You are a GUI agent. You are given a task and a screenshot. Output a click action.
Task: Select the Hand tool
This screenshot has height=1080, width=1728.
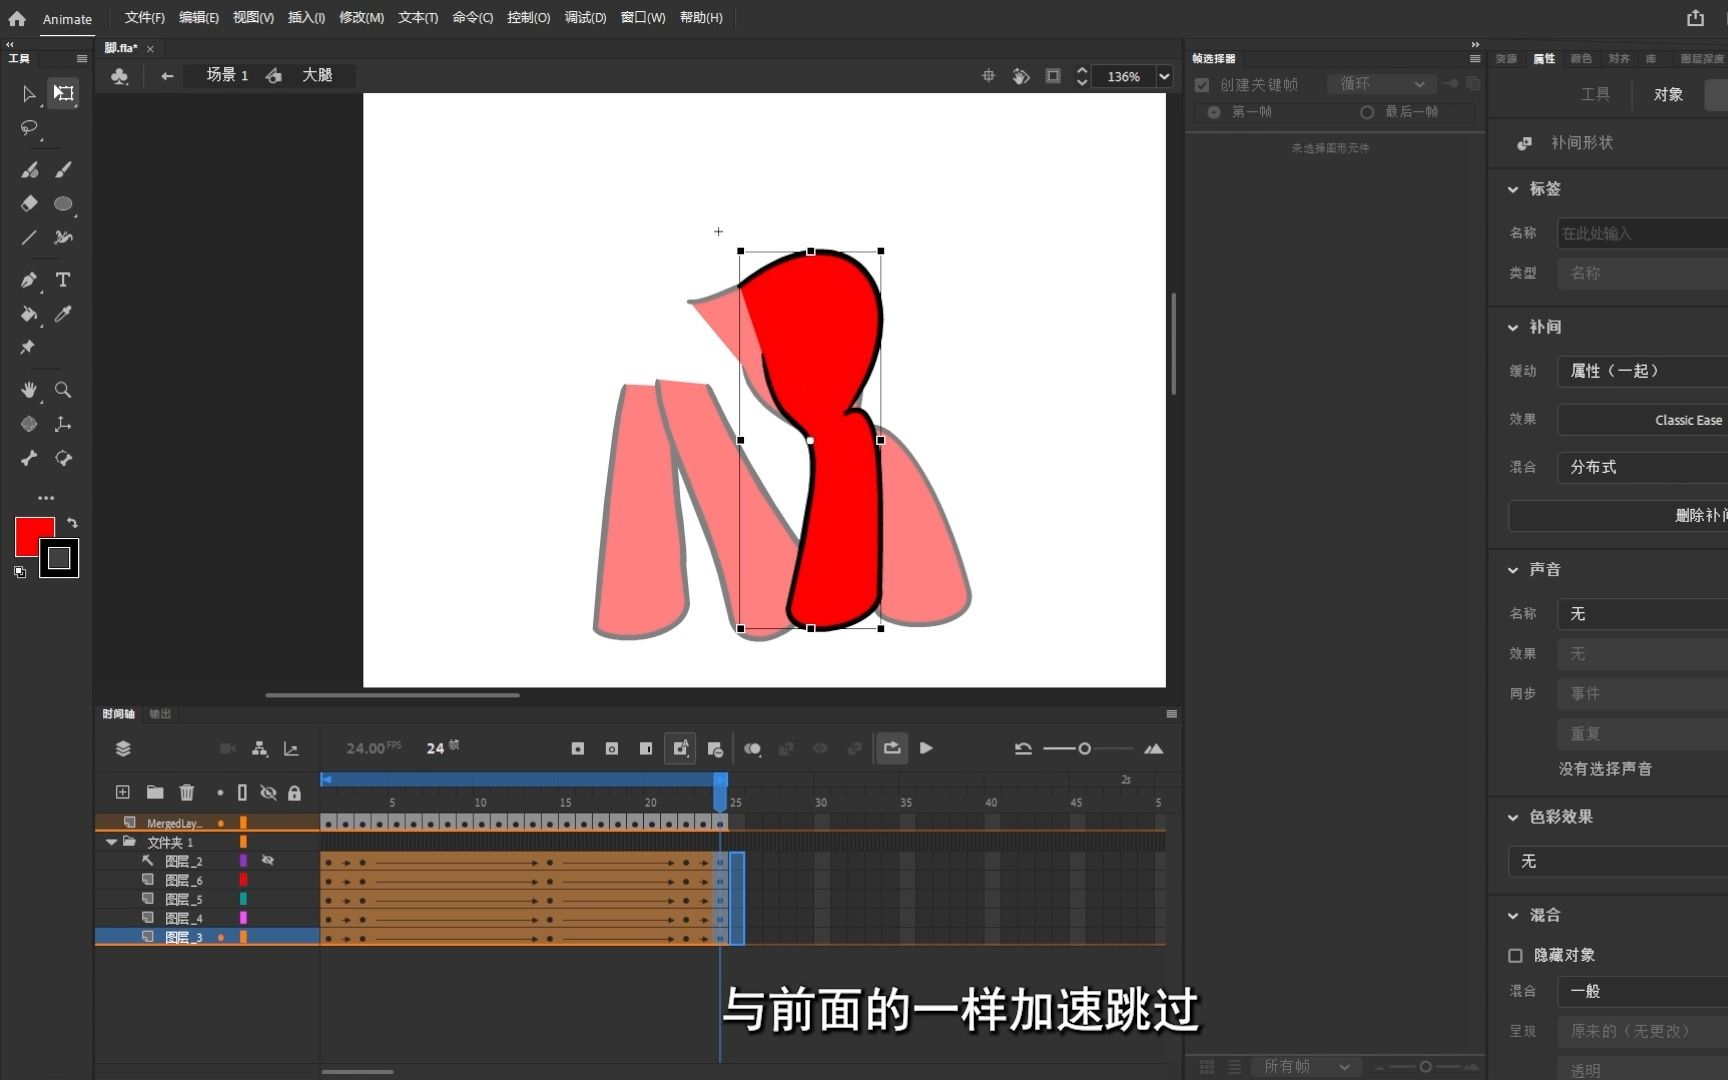[x=29, y=390]
